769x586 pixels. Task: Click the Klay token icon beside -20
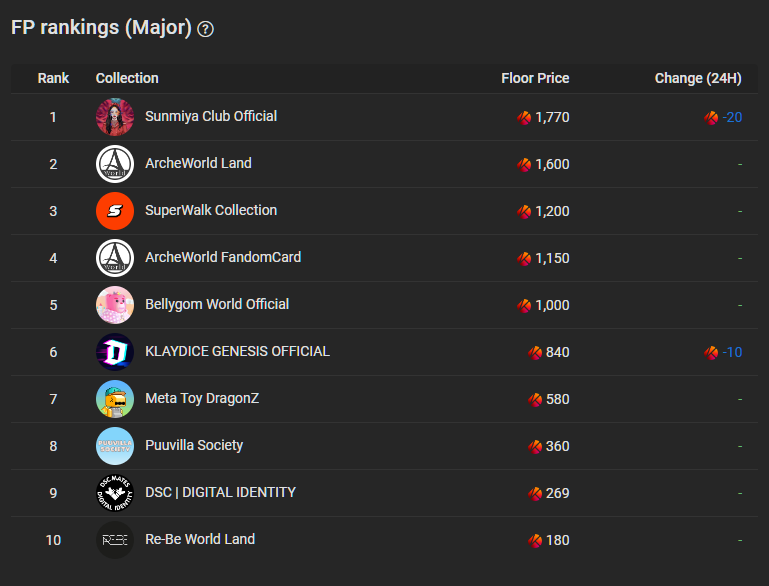[711, 118]
